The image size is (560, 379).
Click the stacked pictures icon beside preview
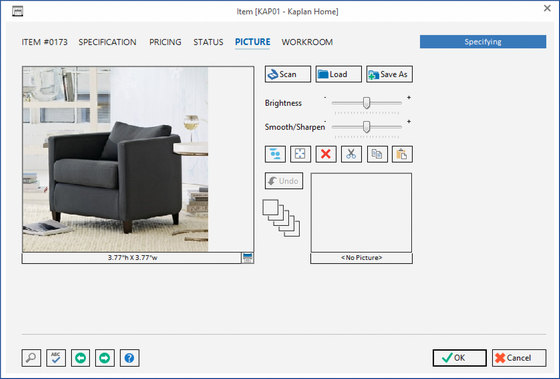tap(281, 218)
